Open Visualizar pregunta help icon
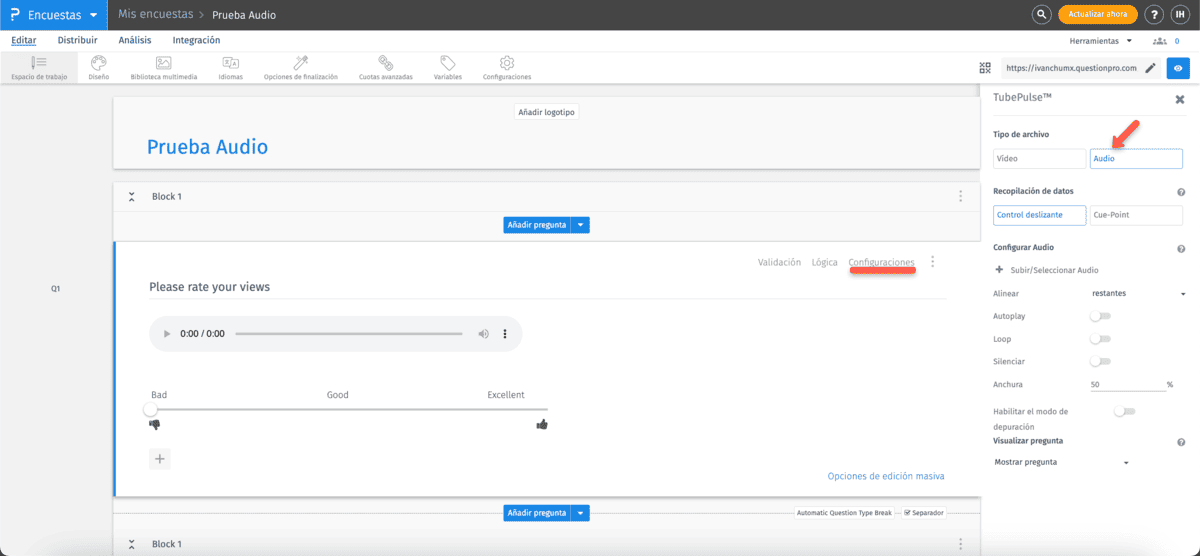This screenshot has width=1200, height=556. pyautogui.click(x=1181, y=442)
